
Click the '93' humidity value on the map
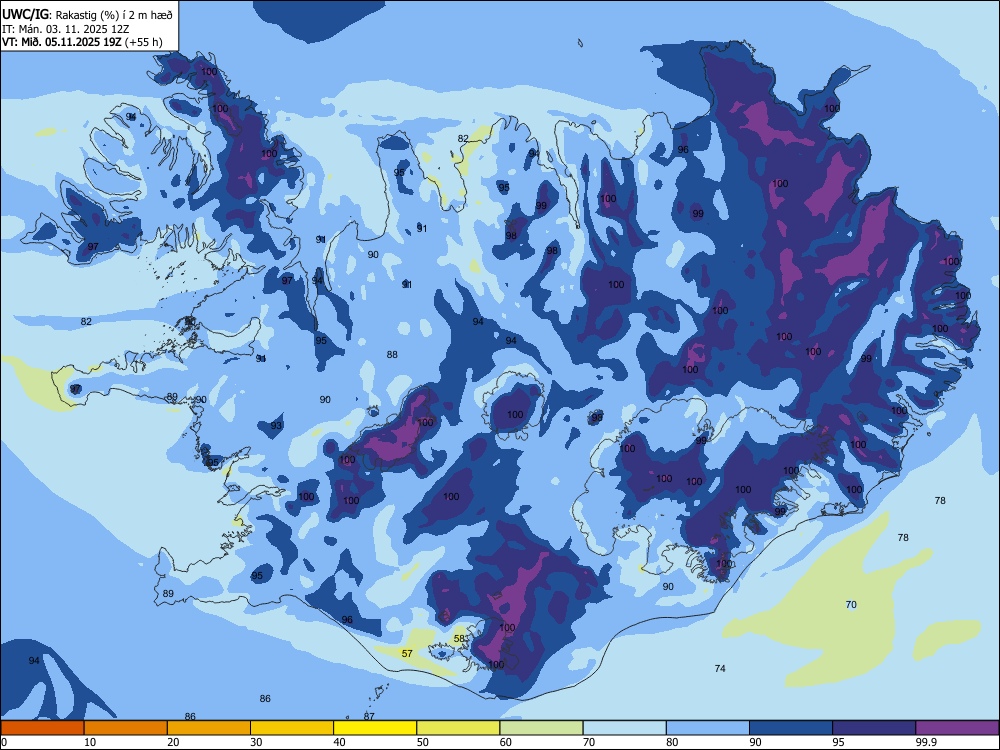pos(276,425)
